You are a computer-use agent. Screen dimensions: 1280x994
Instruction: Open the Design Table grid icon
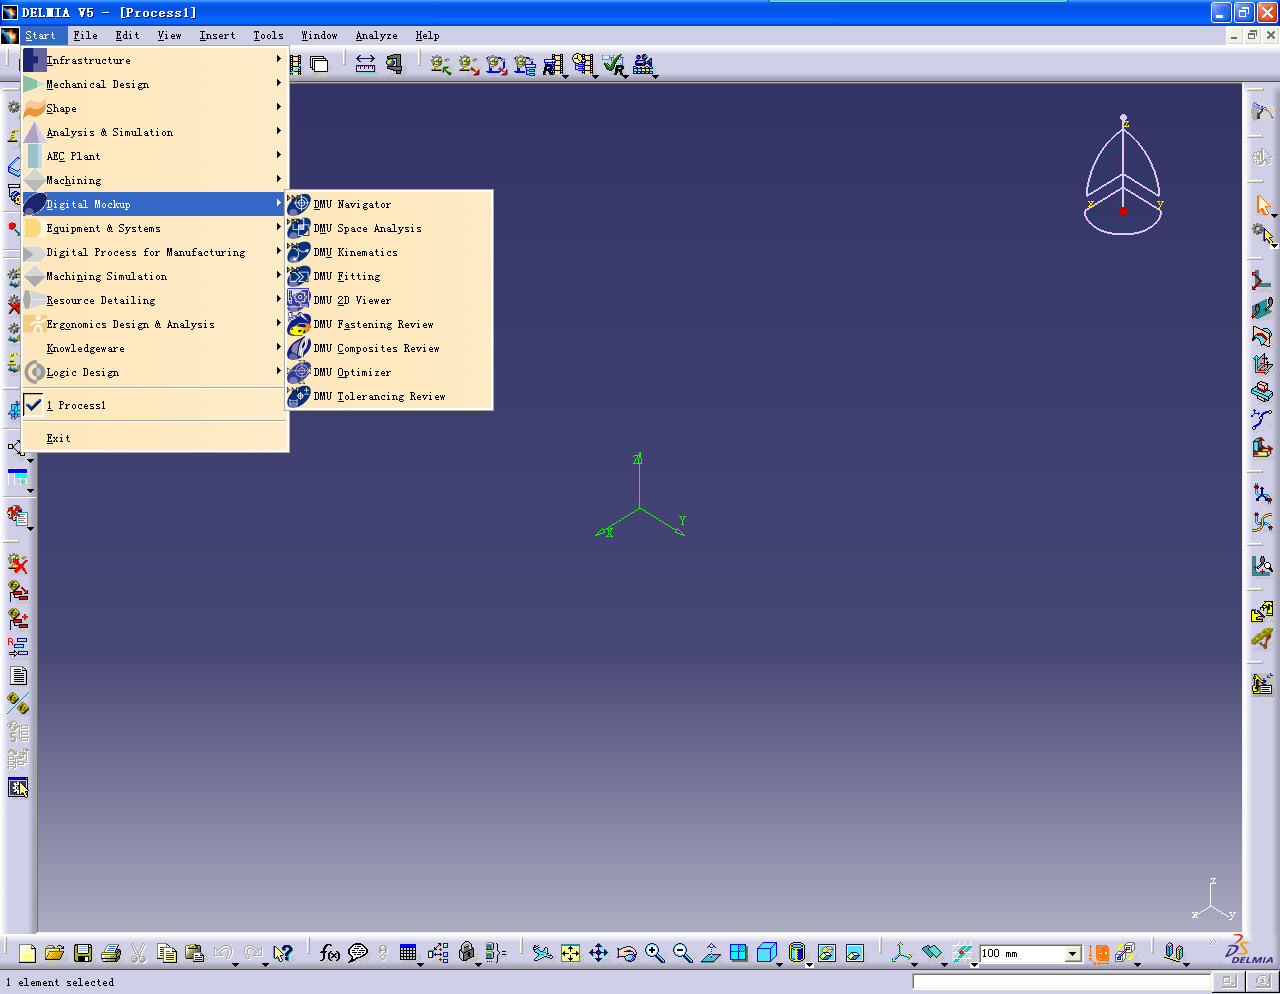point(408,953)
